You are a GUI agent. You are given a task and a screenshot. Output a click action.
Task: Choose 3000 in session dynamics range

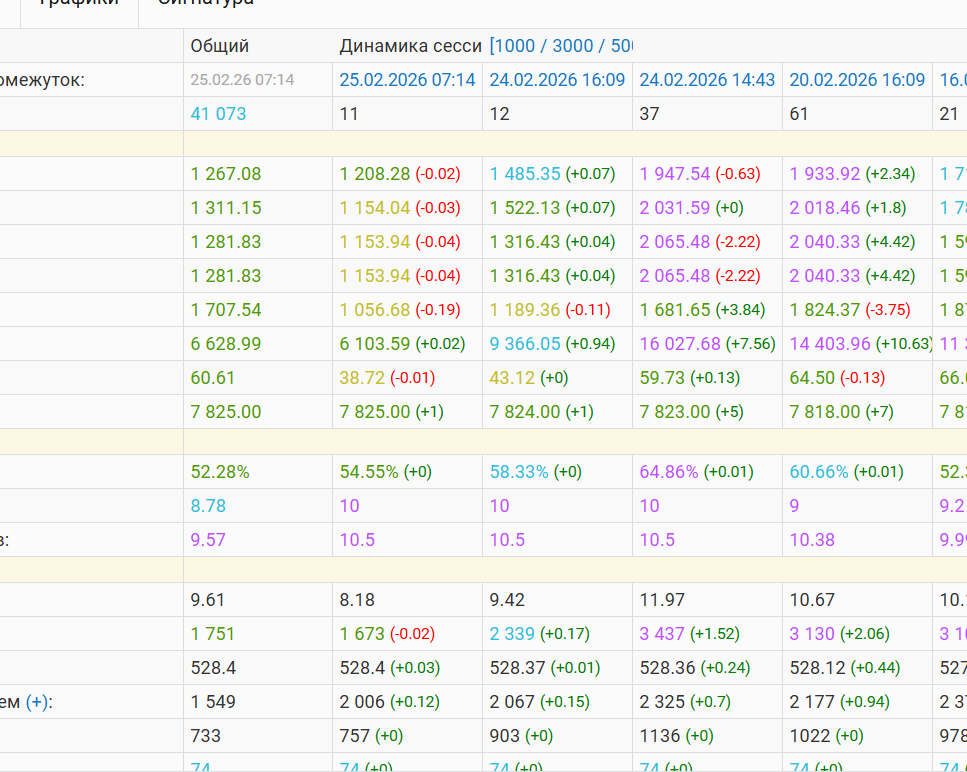coord(572,46)
